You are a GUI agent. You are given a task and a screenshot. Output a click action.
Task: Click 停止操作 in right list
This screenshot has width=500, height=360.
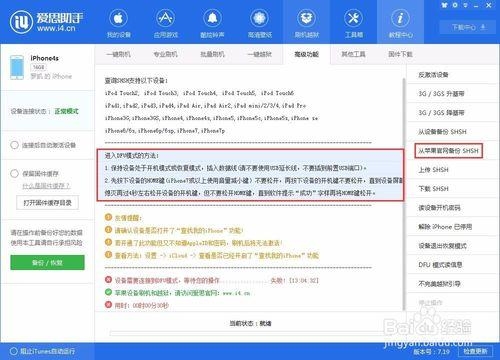point(430,303)
